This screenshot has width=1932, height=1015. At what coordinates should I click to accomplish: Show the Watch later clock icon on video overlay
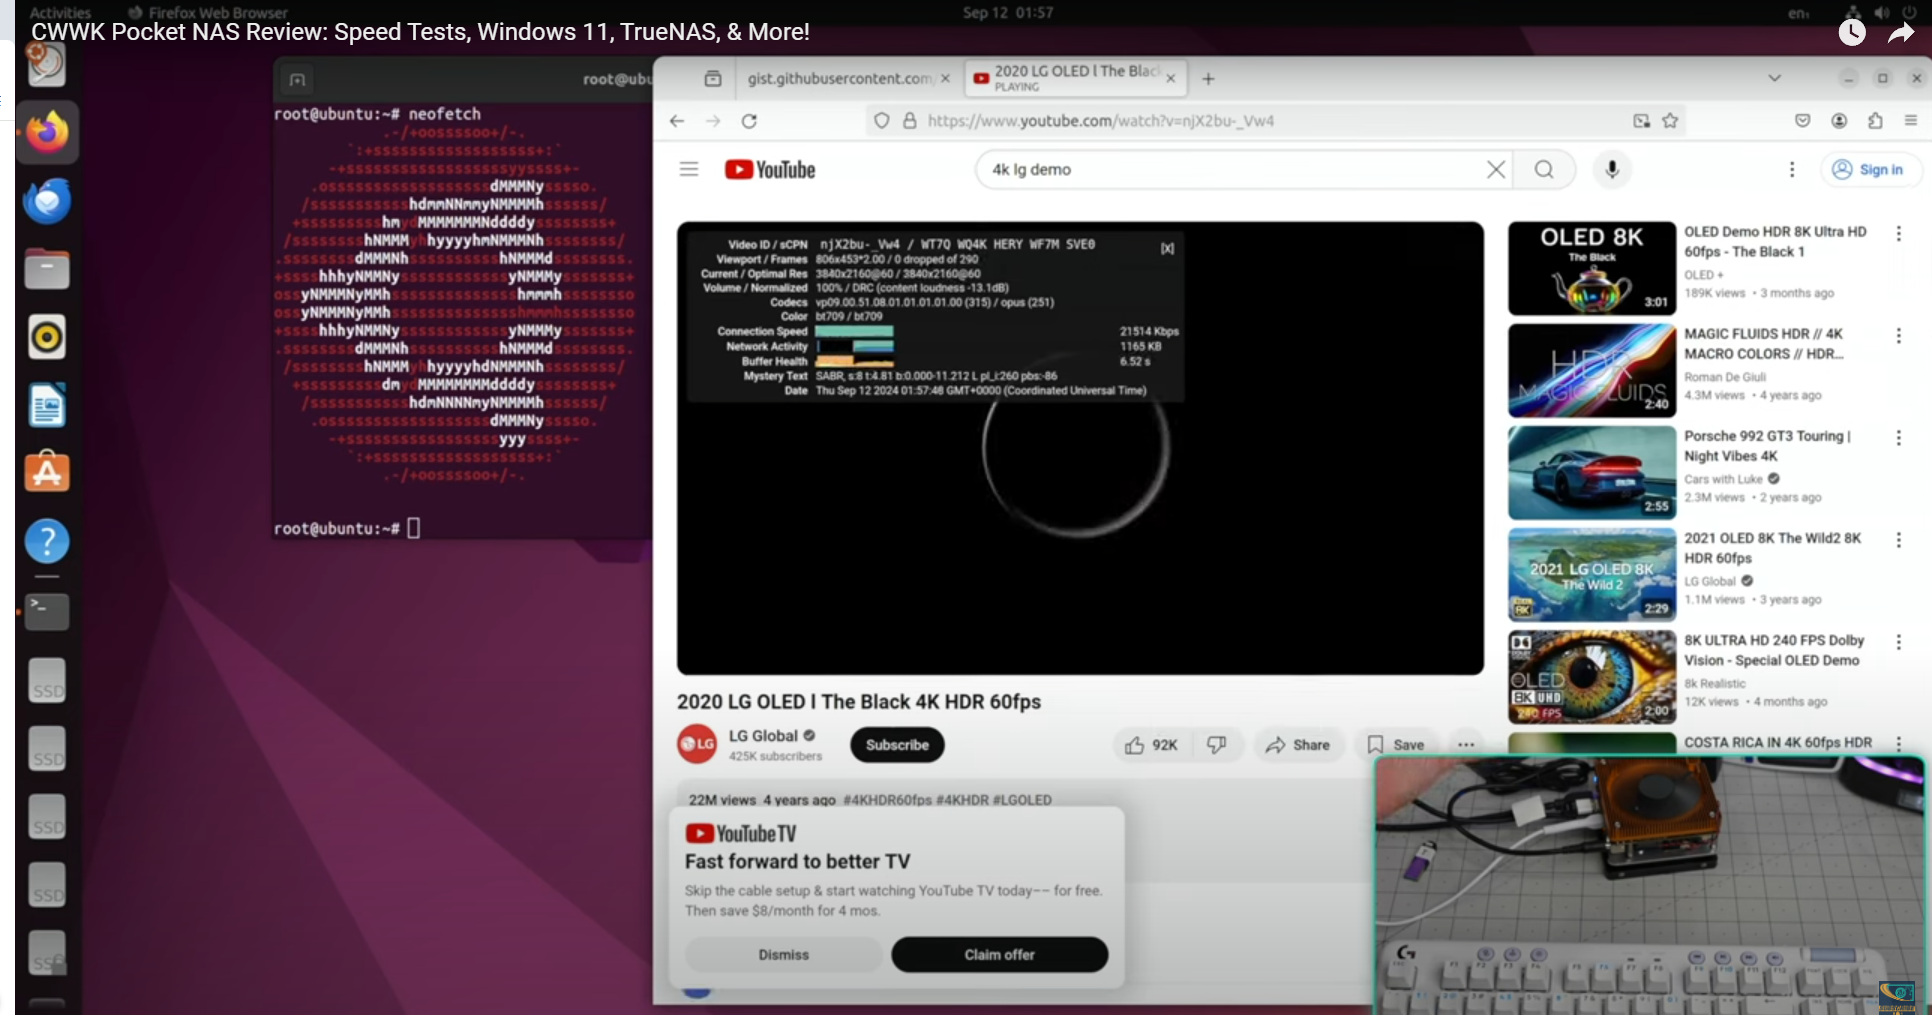(x=1852, y=32)
